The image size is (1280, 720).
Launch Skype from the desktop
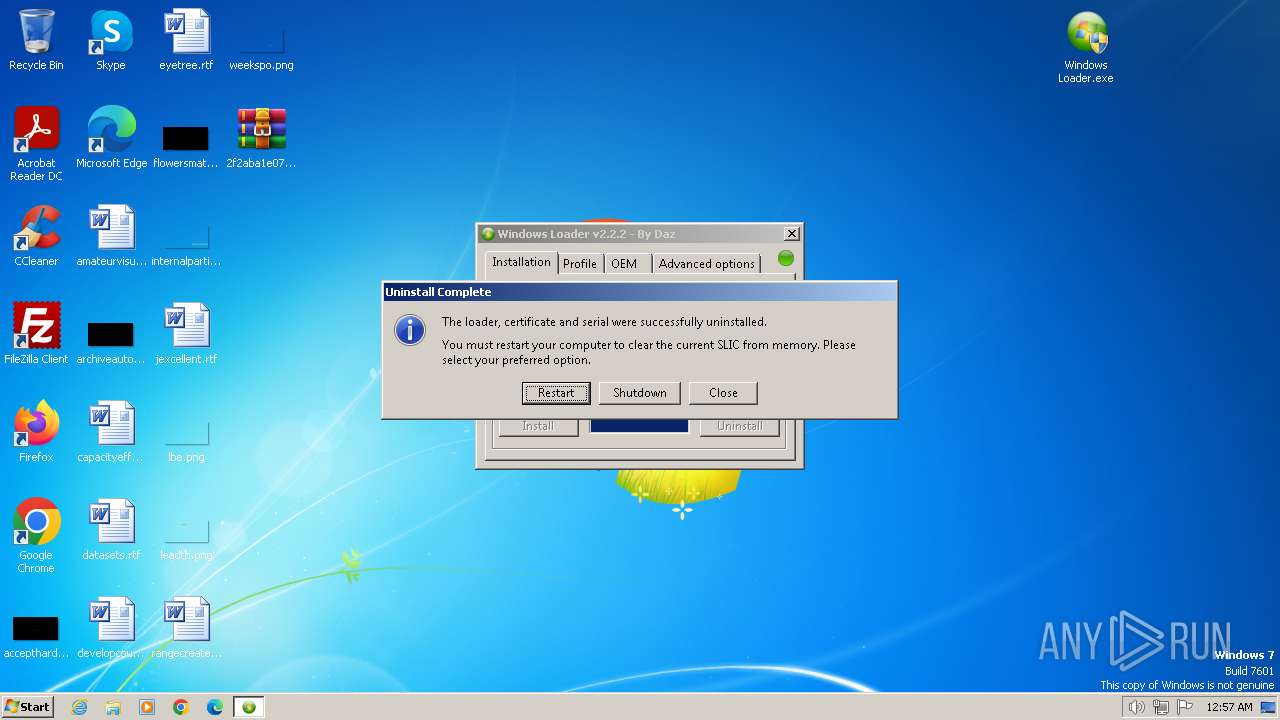(111, 40)
